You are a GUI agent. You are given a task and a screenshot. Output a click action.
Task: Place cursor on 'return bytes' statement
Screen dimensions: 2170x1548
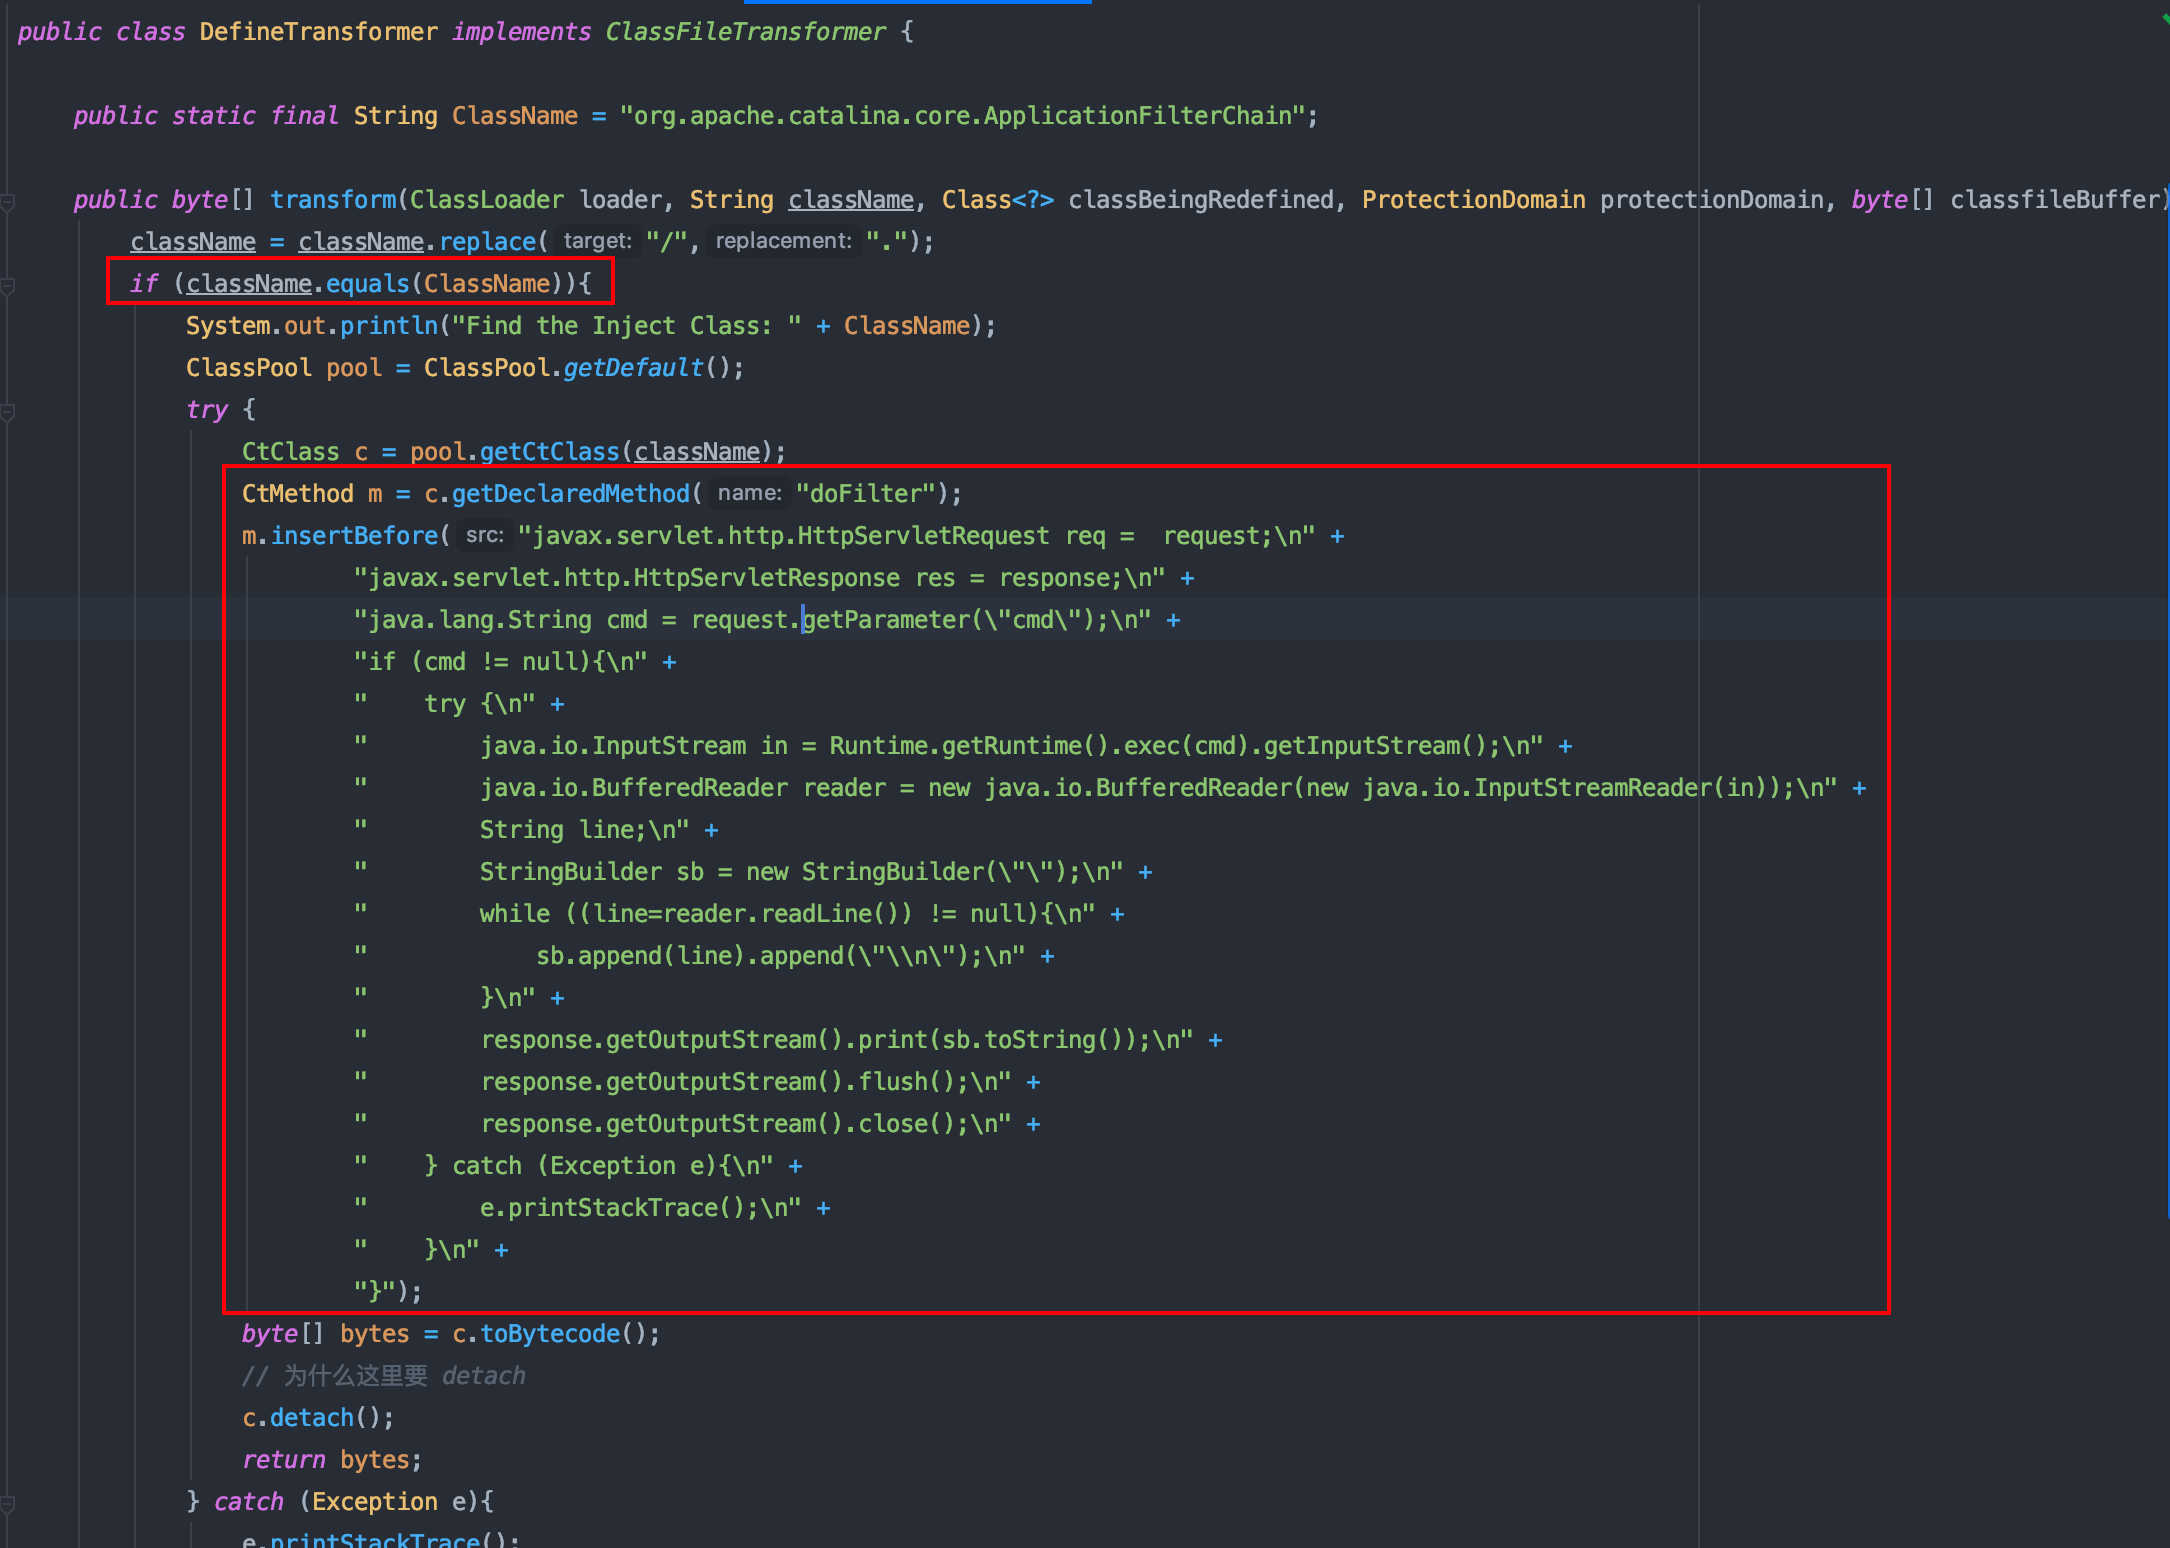click(331, 1460)
